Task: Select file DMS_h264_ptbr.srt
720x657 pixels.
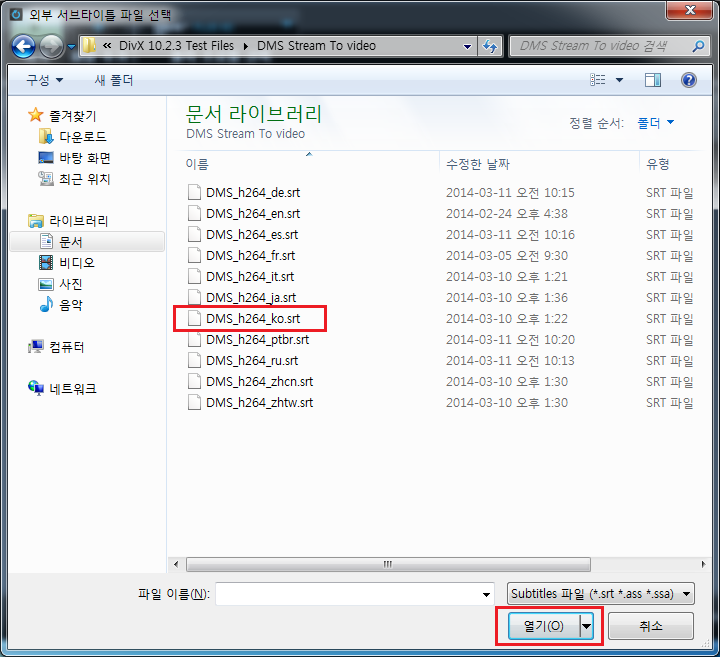Action: [257, 340]
